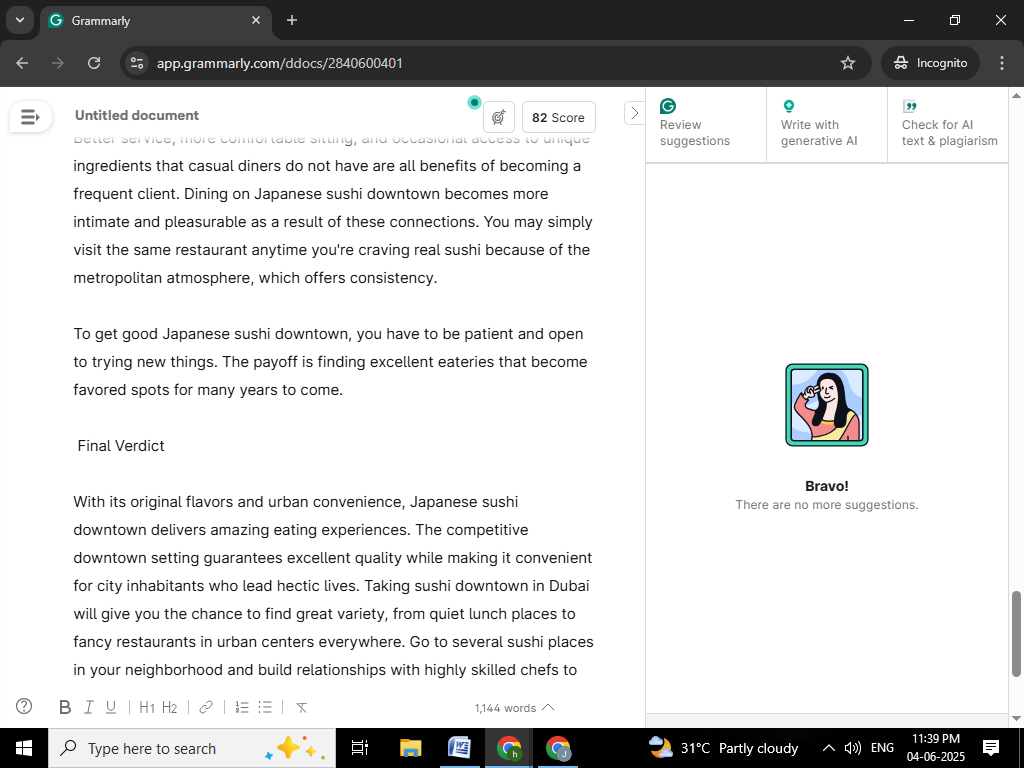Expand the 1,144 words counter

point(515,708)
